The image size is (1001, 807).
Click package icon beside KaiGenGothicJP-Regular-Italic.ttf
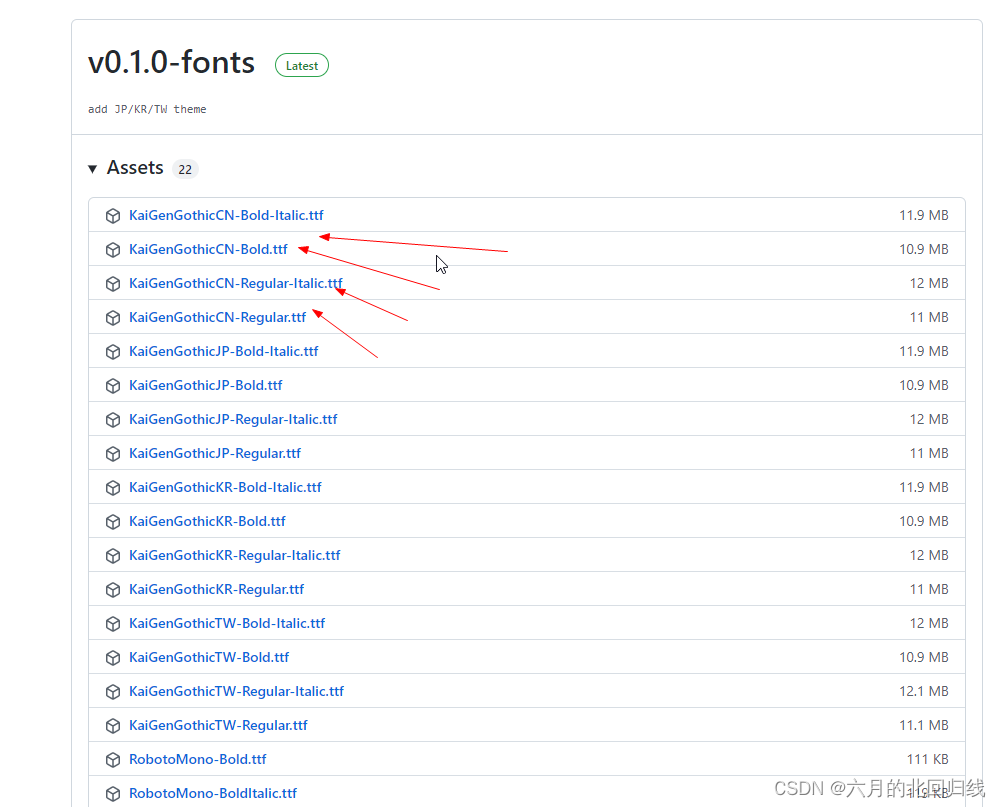113,420
